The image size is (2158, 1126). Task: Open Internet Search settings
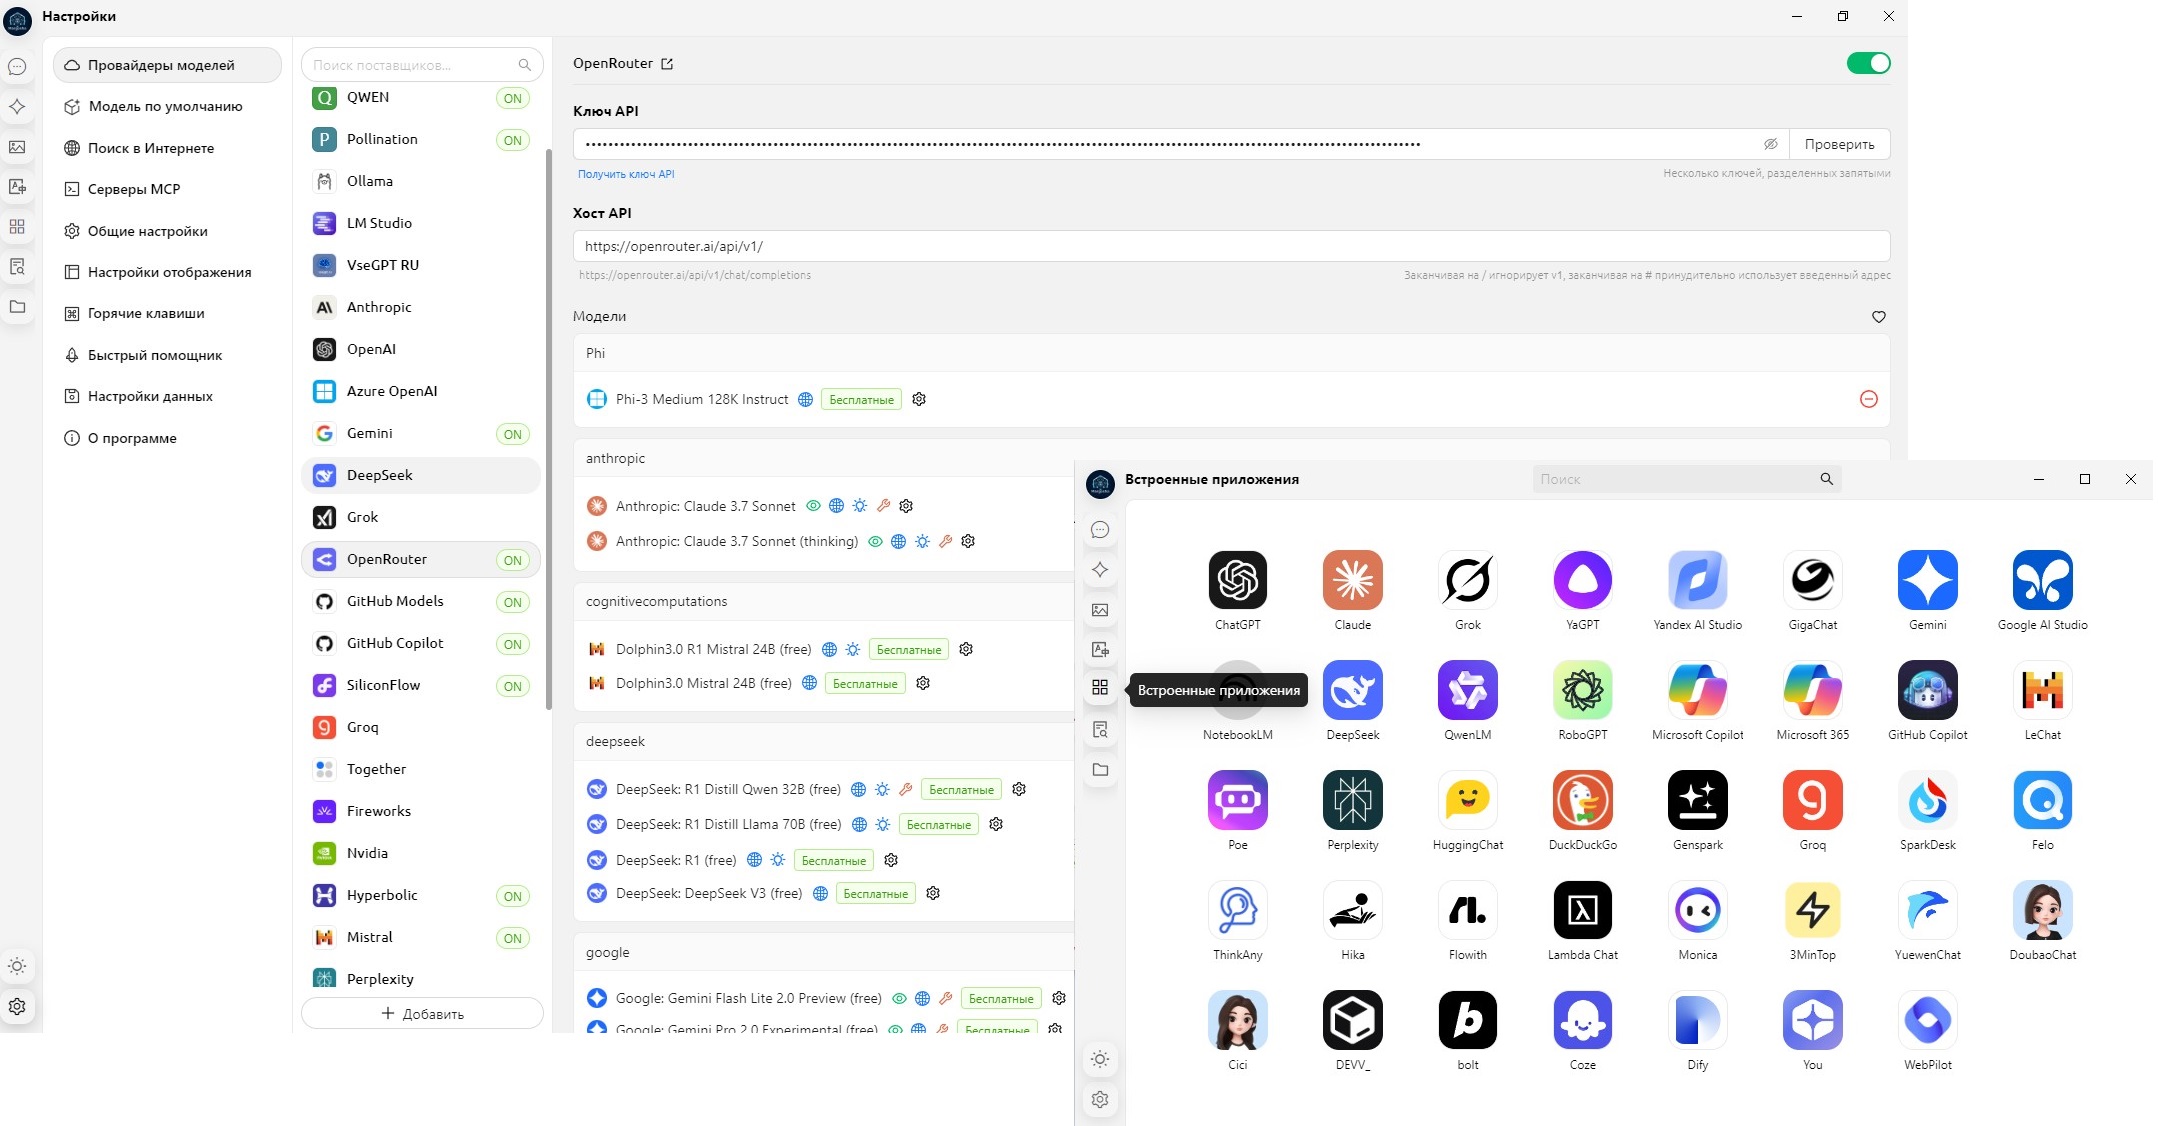(x=167, y=148)
